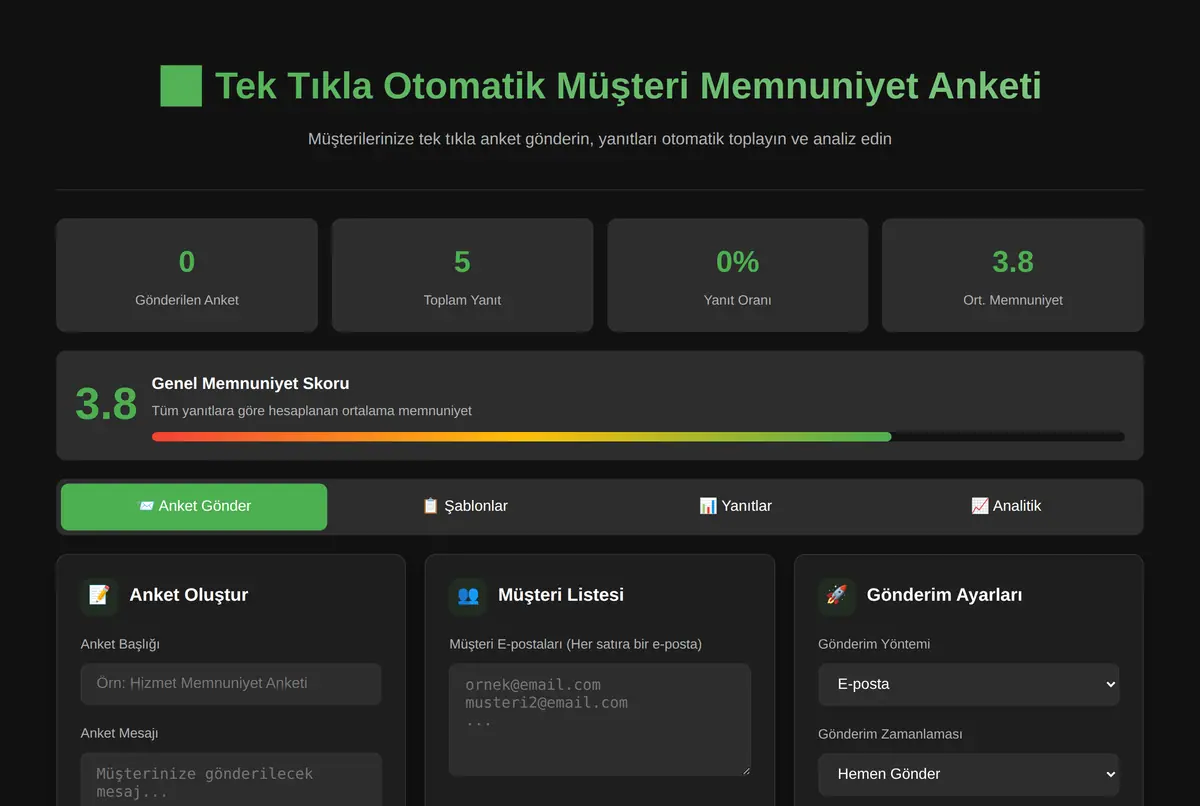Click the Gönderim Zamanlaması label
The image size is (1200, 806).
point(890,734)
